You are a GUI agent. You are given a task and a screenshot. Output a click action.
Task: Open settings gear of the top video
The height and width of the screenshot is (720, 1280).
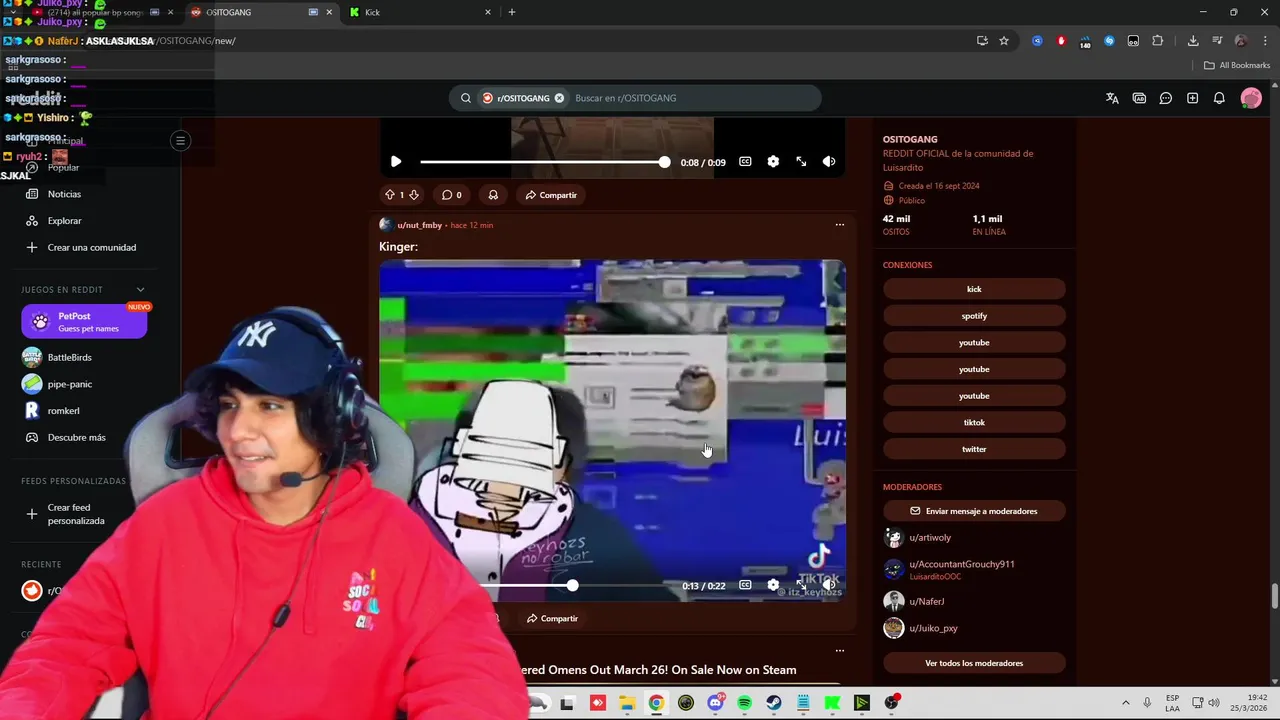click(x=773, y=162)
